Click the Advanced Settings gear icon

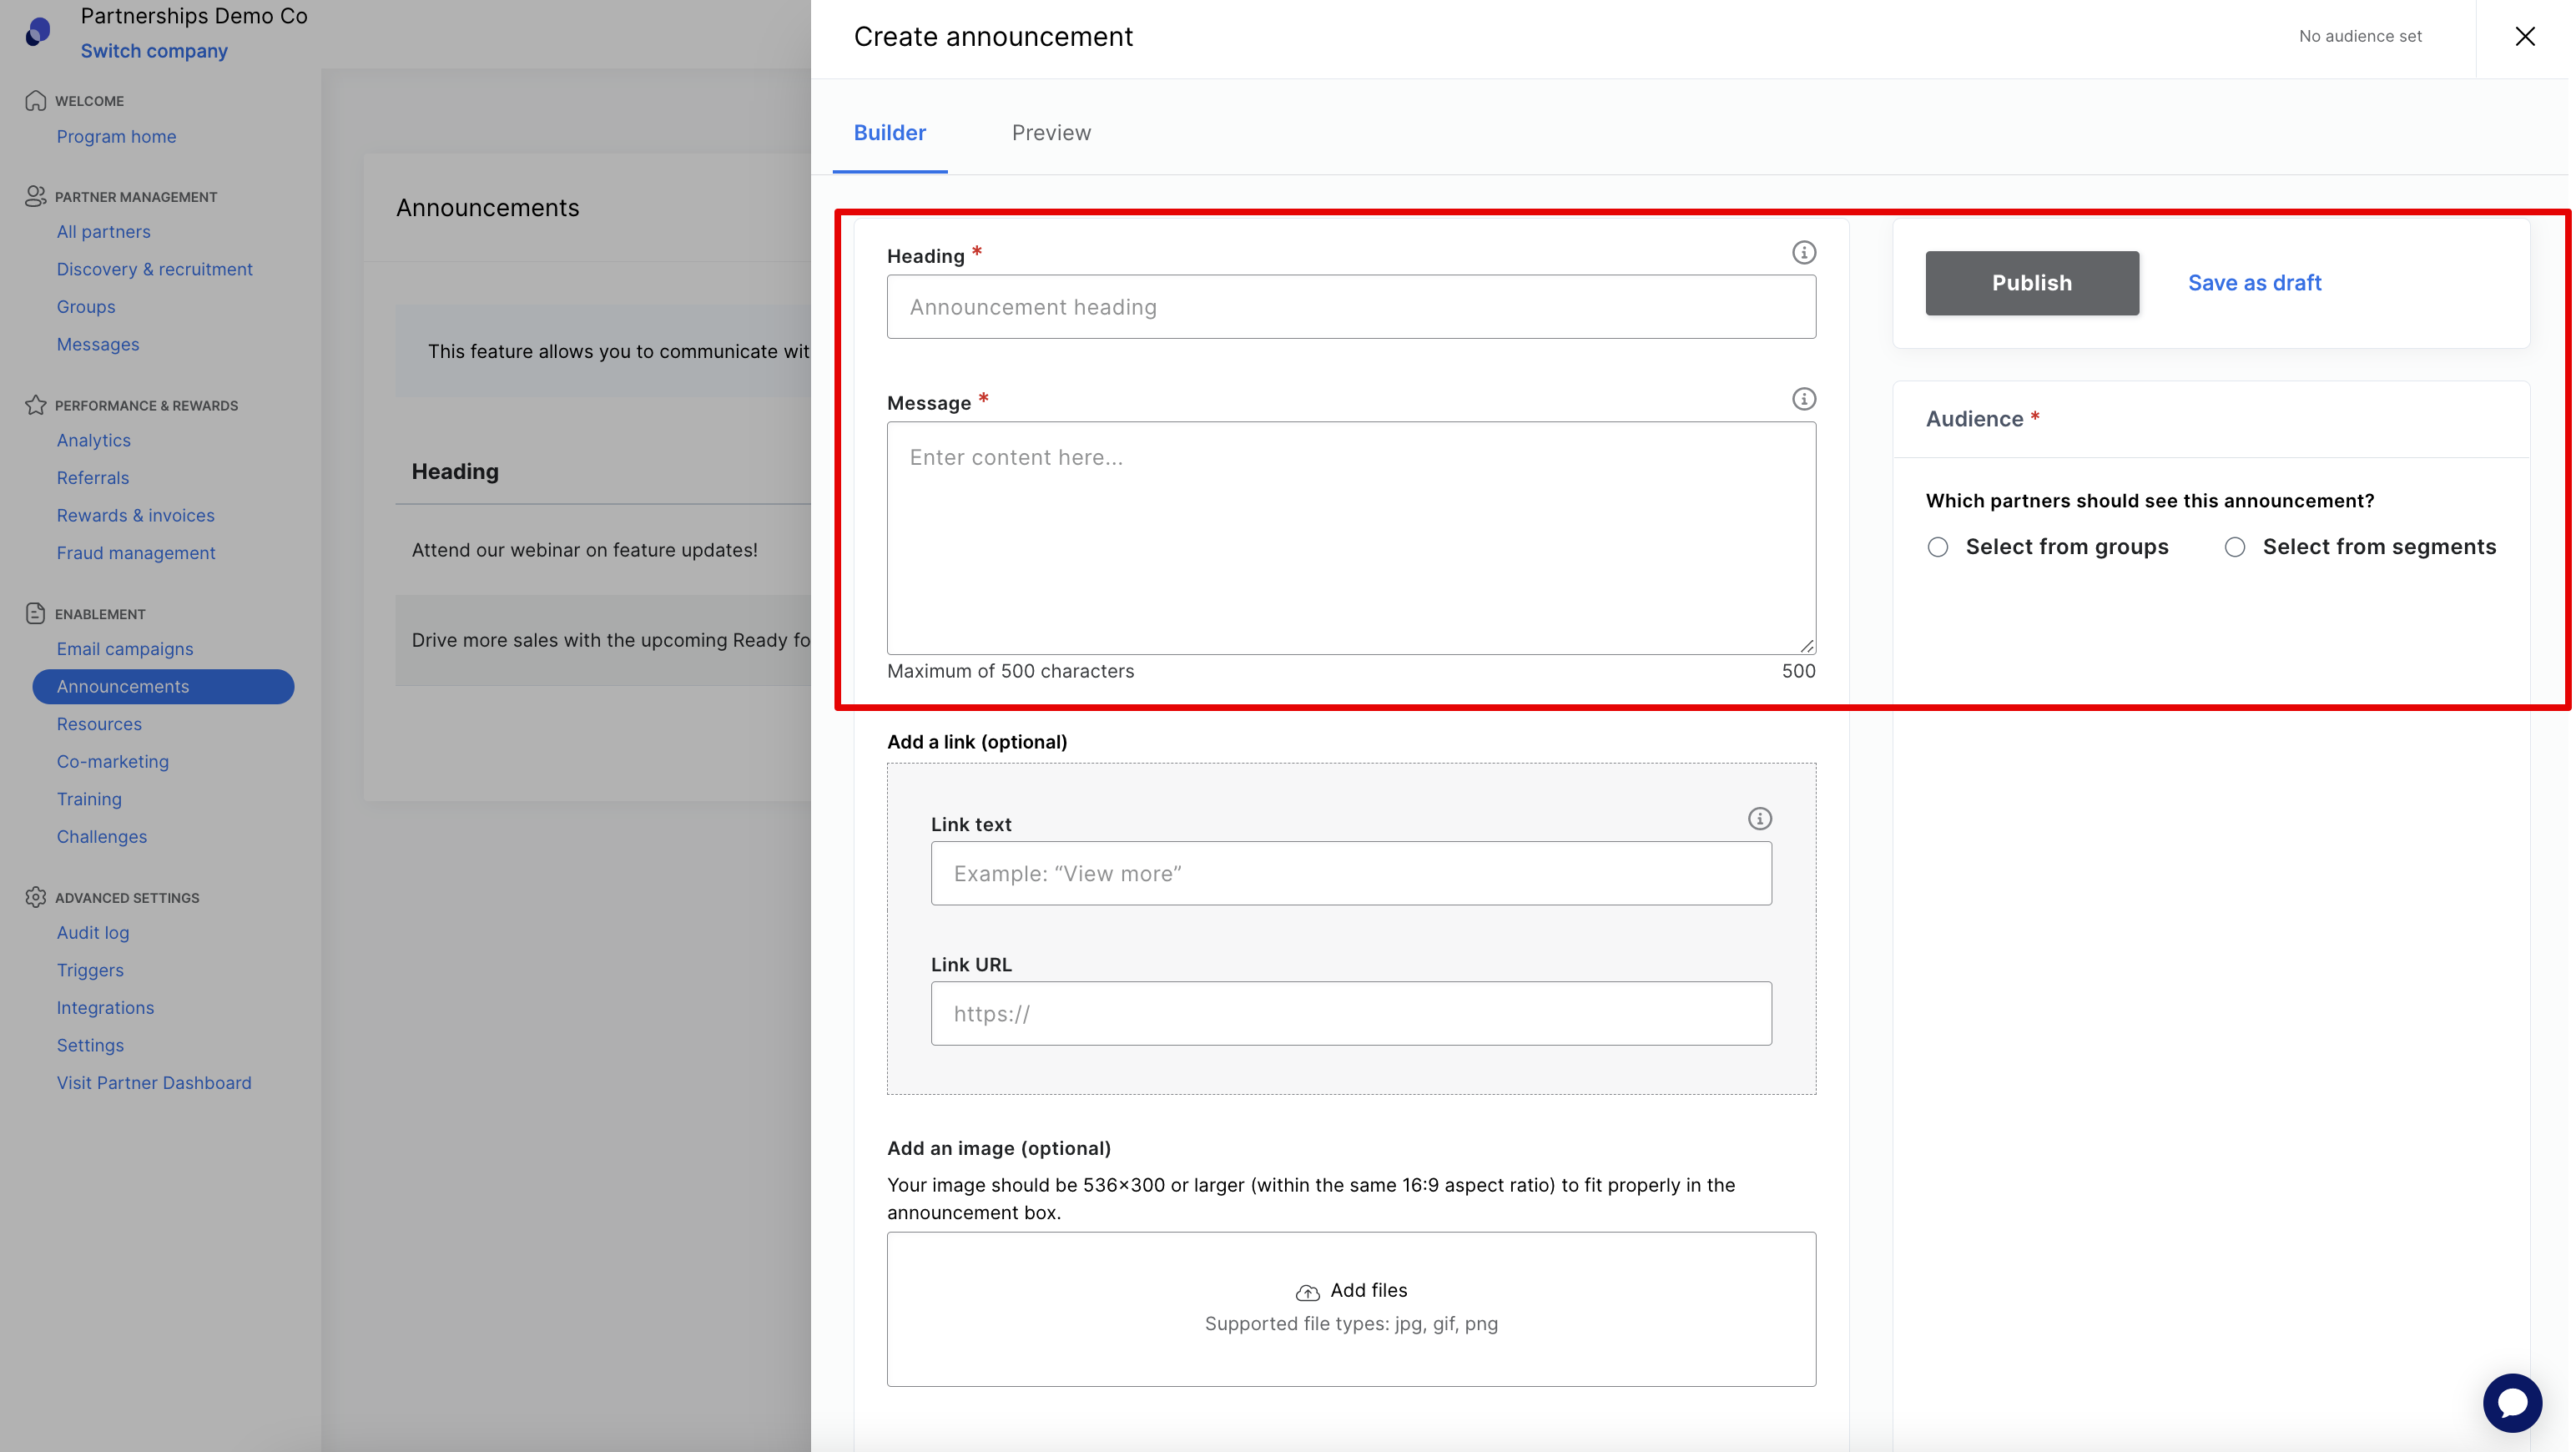point(36,897)
